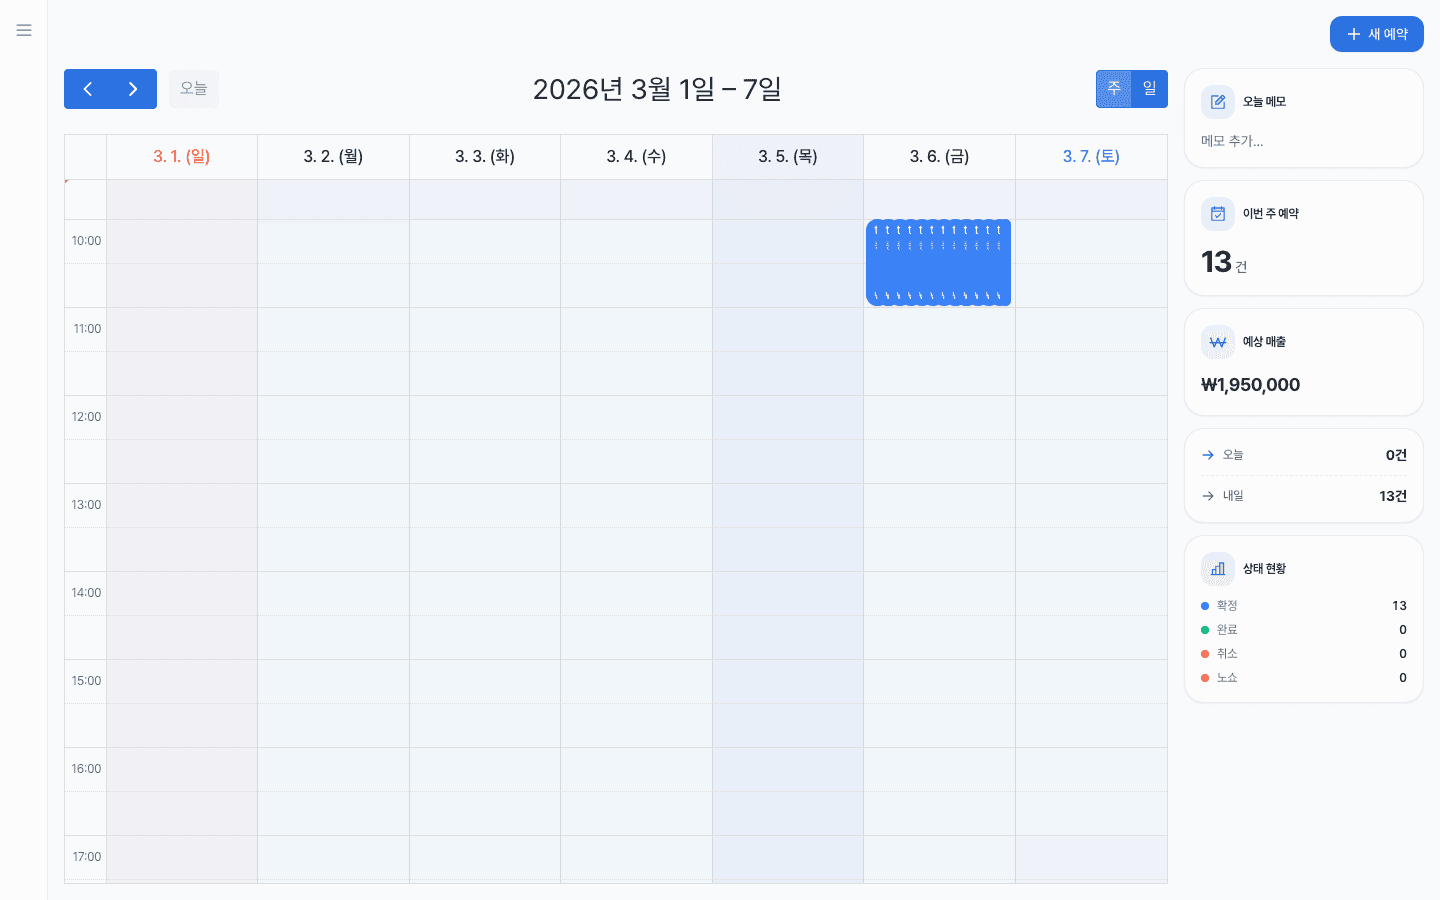Click the arrow icon beside 내일
Screen dimensions: 1440x900
(x=1208, y=496)
